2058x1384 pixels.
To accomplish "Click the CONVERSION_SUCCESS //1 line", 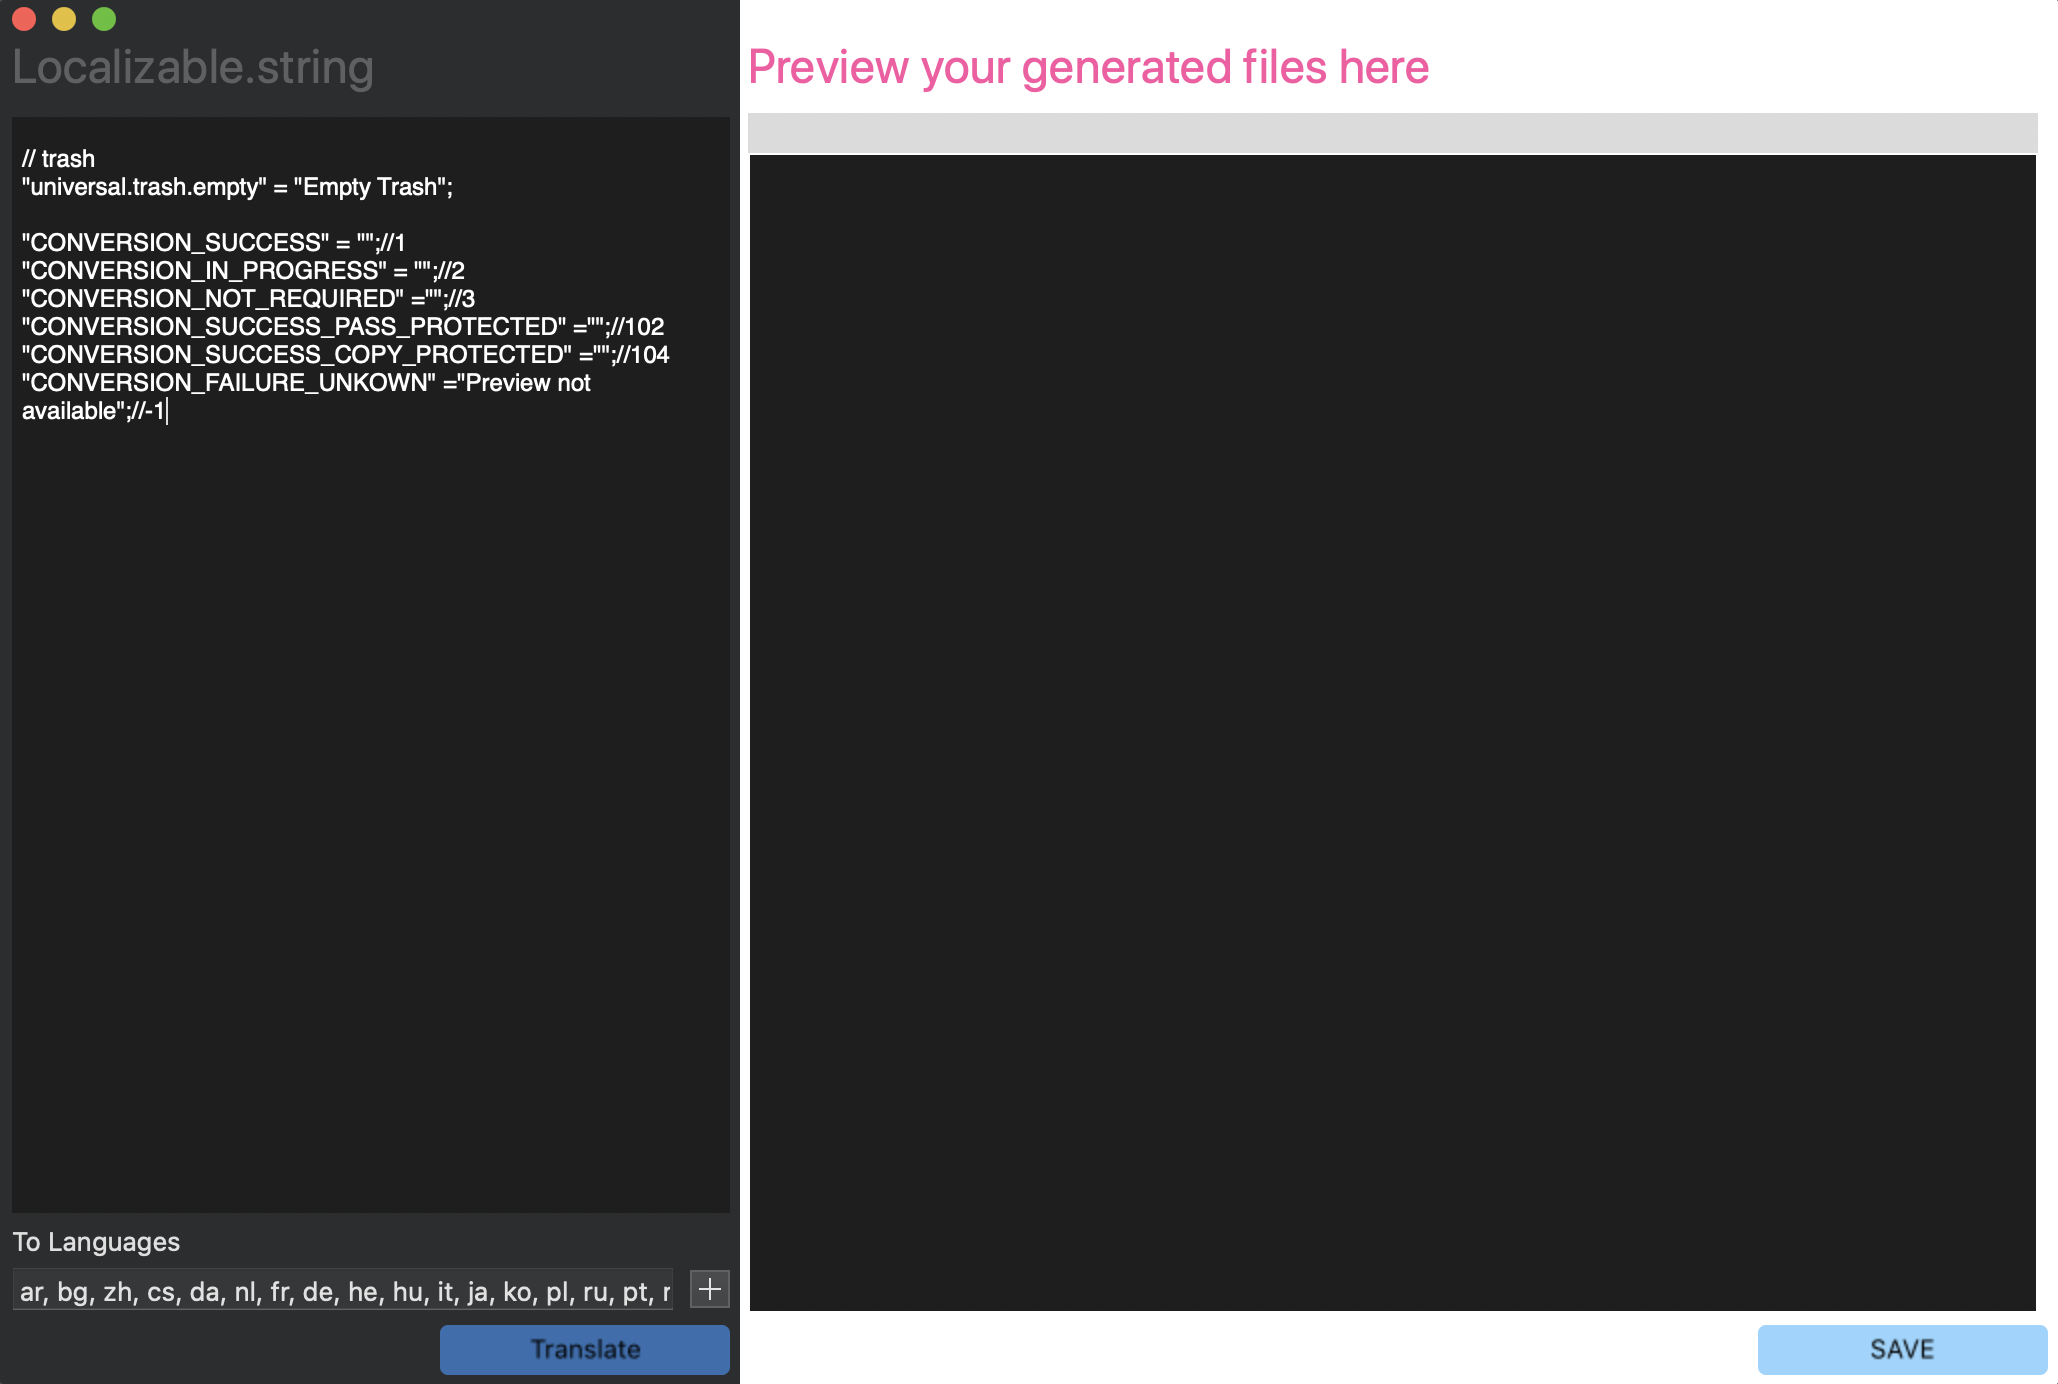I will (213, 243).
